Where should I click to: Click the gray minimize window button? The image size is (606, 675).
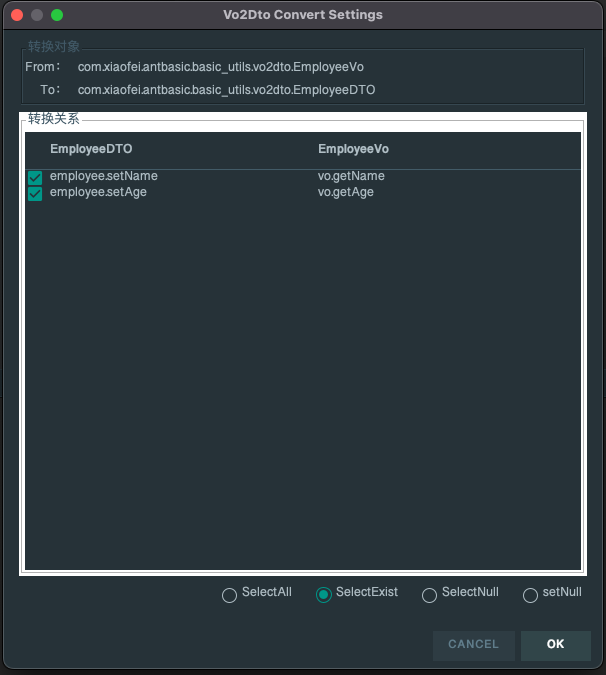pyautogui.click(x=37, y=15)
